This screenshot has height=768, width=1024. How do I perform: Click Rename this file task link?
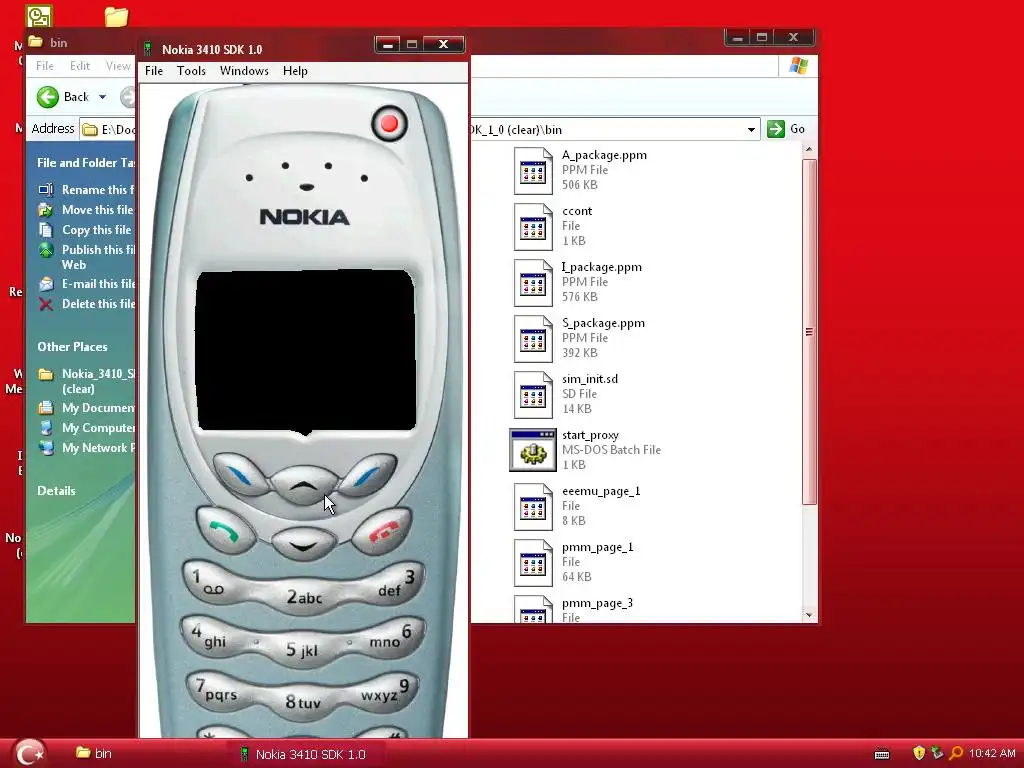(98, 189)
